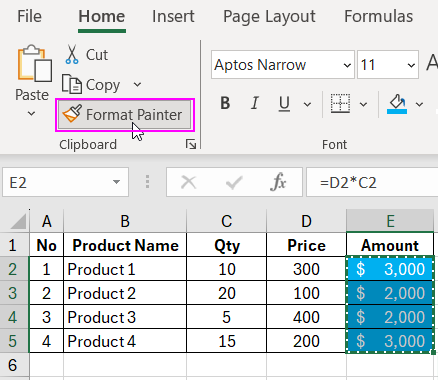Select the Price cell with value 100
This screenshot has width=438, height=380.
pyautogui.click(x=306, y=293)
